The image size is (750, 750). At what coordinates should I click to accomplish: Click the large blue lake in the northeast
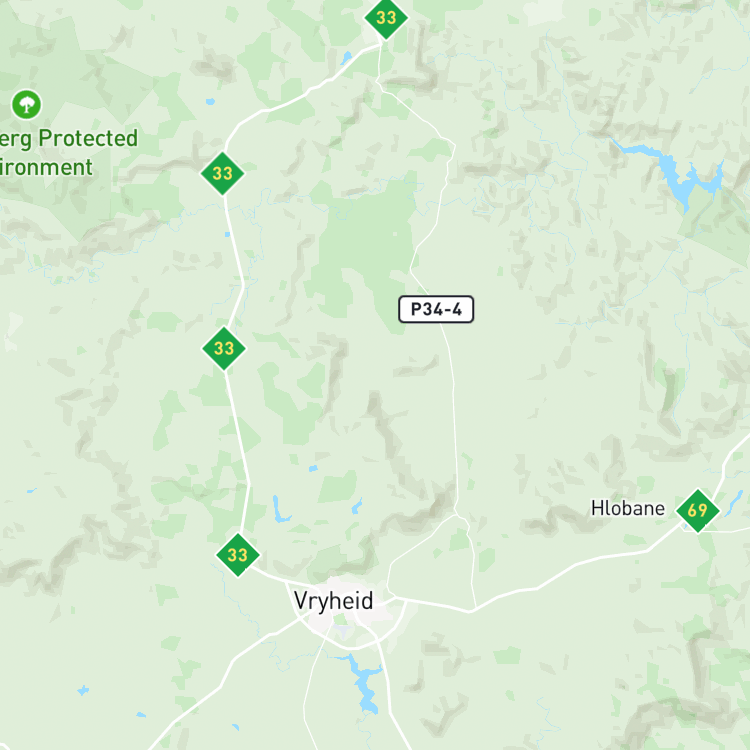coord(679,173)
